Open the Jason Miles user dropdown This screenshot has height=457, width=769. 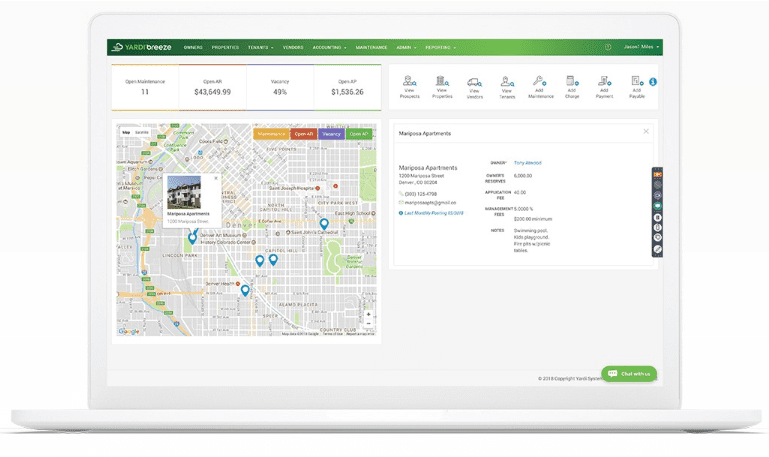coord(641,47)
